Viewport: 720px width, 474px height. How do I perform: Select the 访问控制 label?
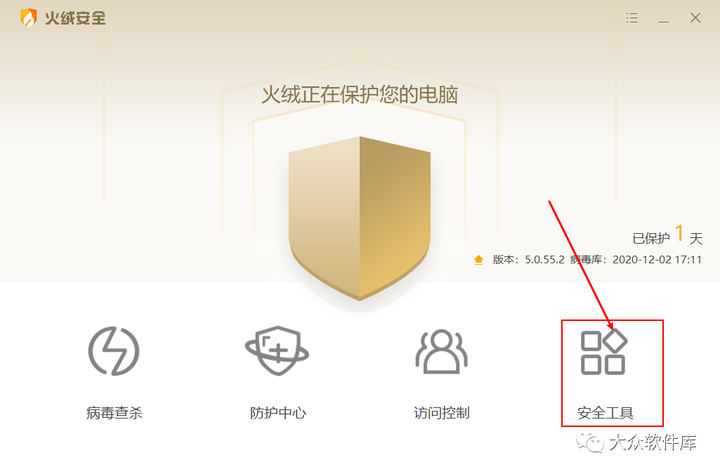[441, 413]
